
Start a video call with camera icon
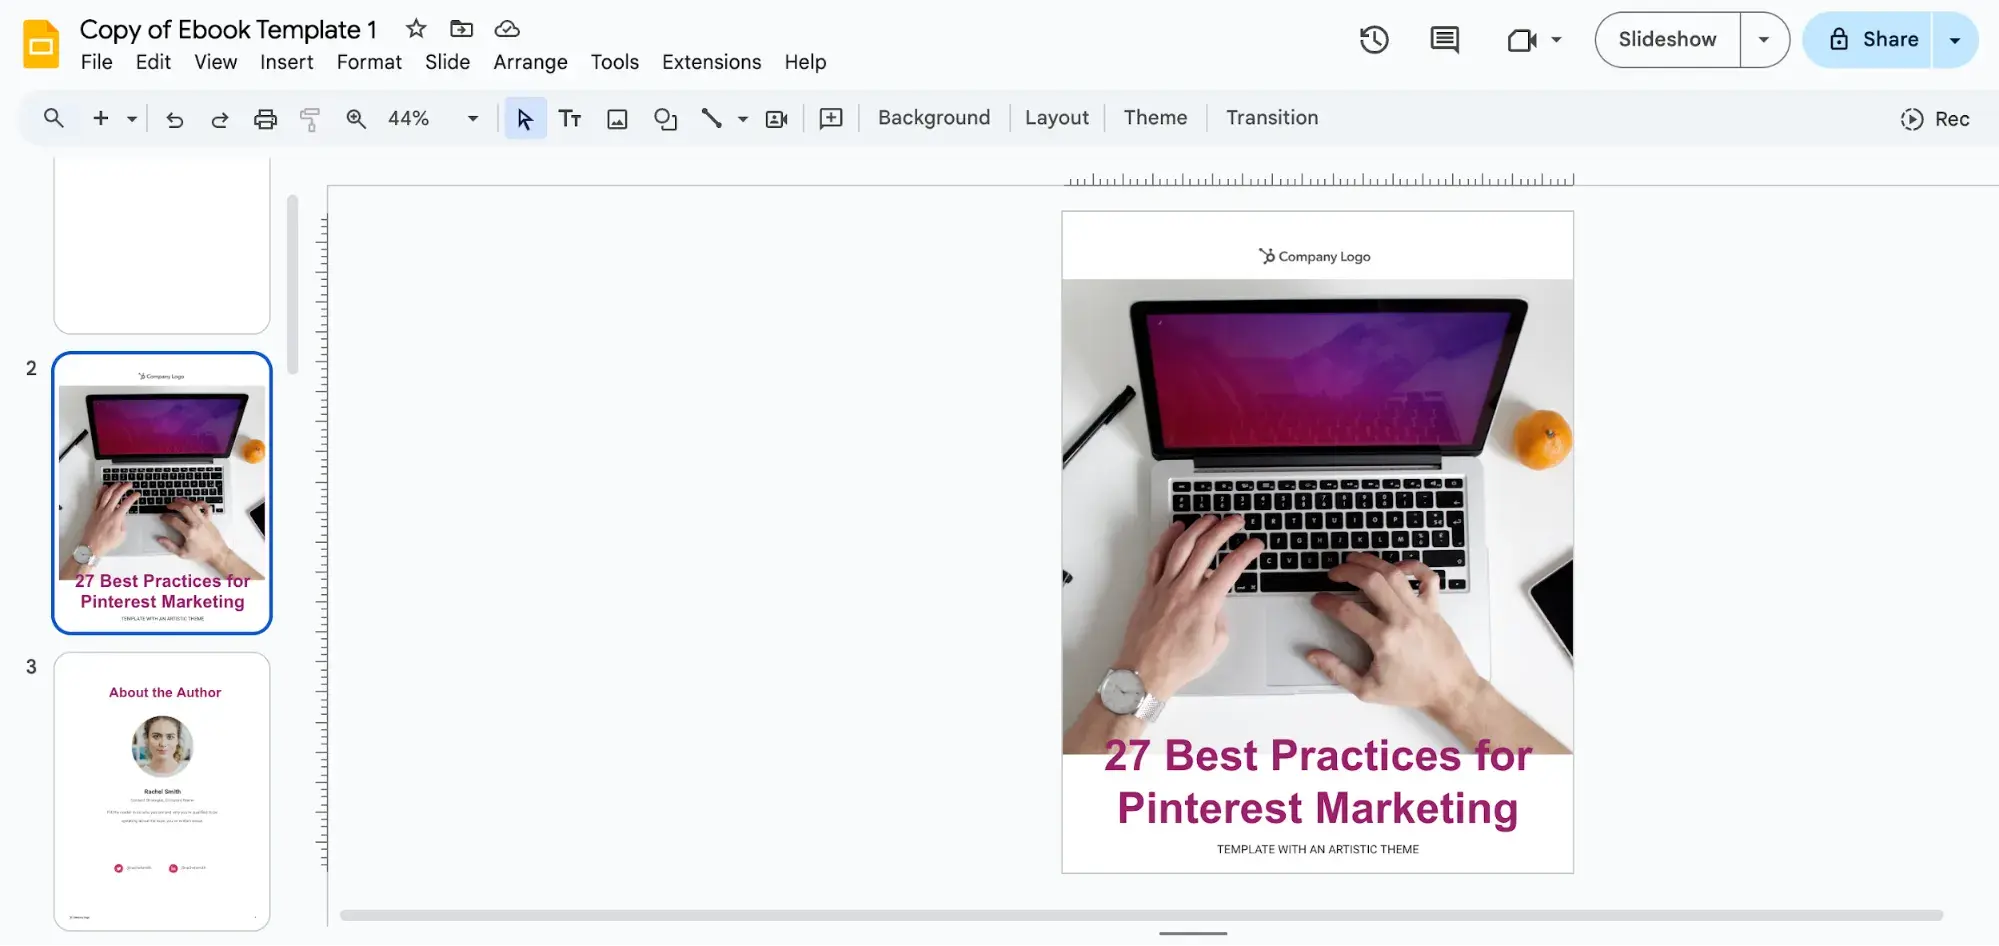pos(1521,40)
